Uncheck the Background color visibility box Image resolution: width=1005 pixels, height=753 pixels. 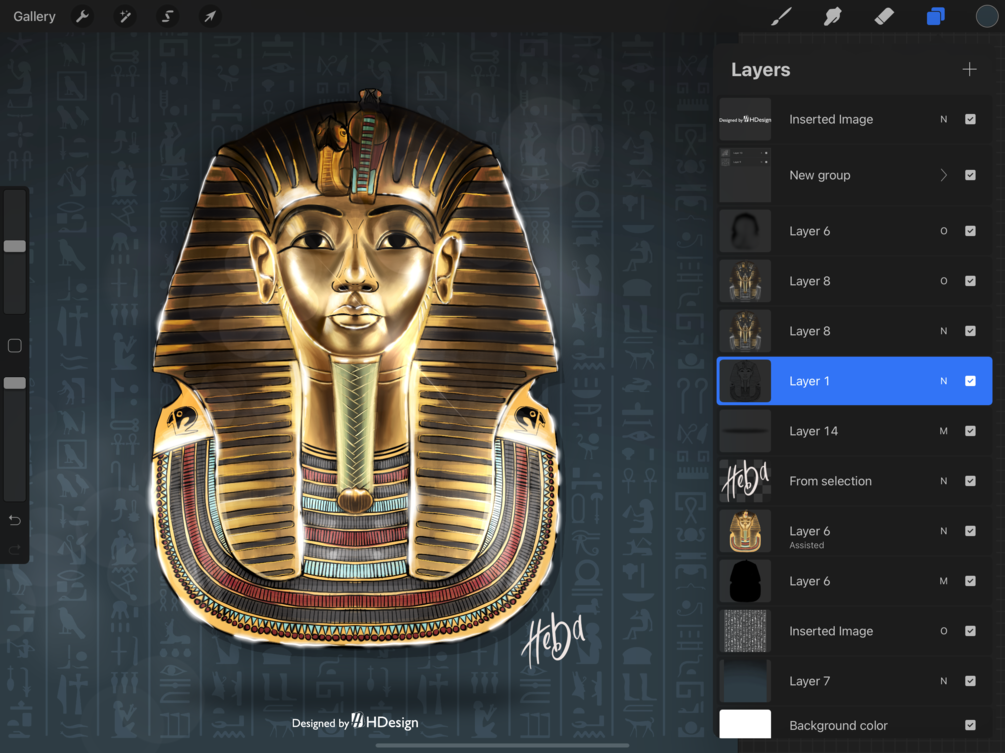tap(970, 725)
